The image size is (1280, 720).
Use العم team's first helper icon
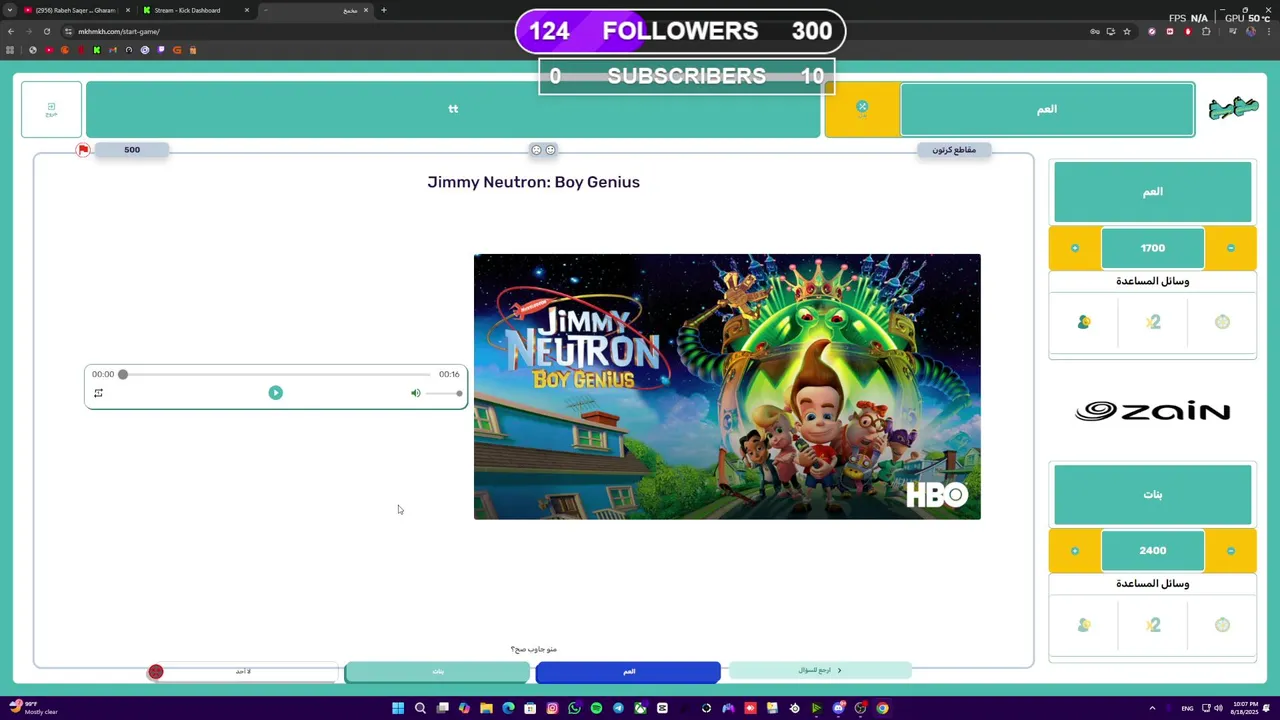[x=1084, y=322]
